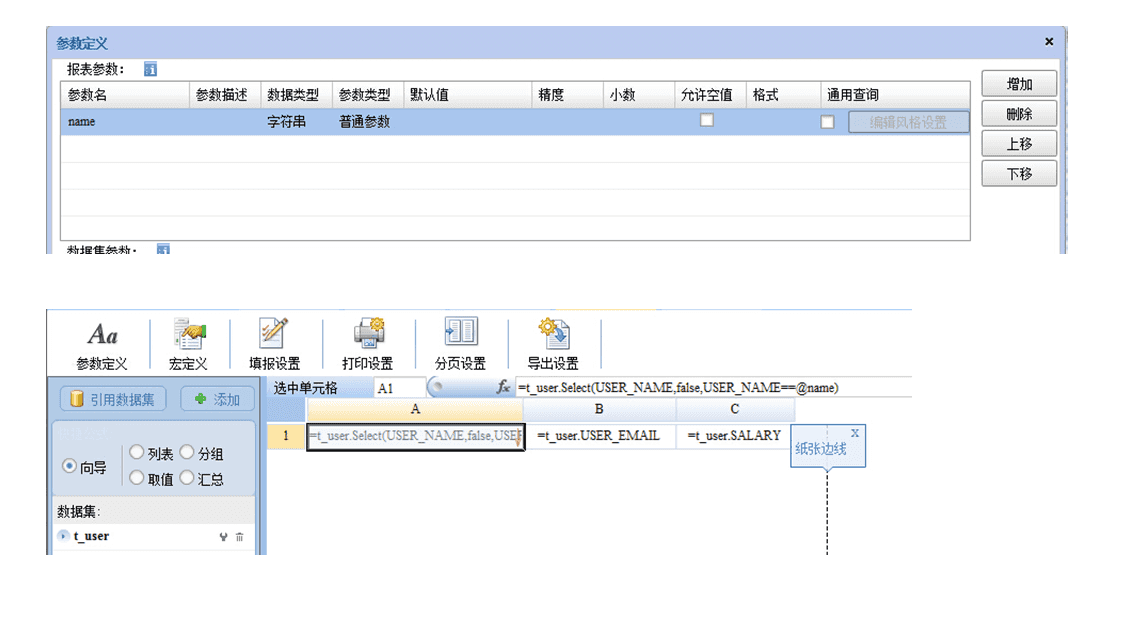Close the 纸张边线 tooltip with x
The image size is (1134, 640).
(855, 433)
